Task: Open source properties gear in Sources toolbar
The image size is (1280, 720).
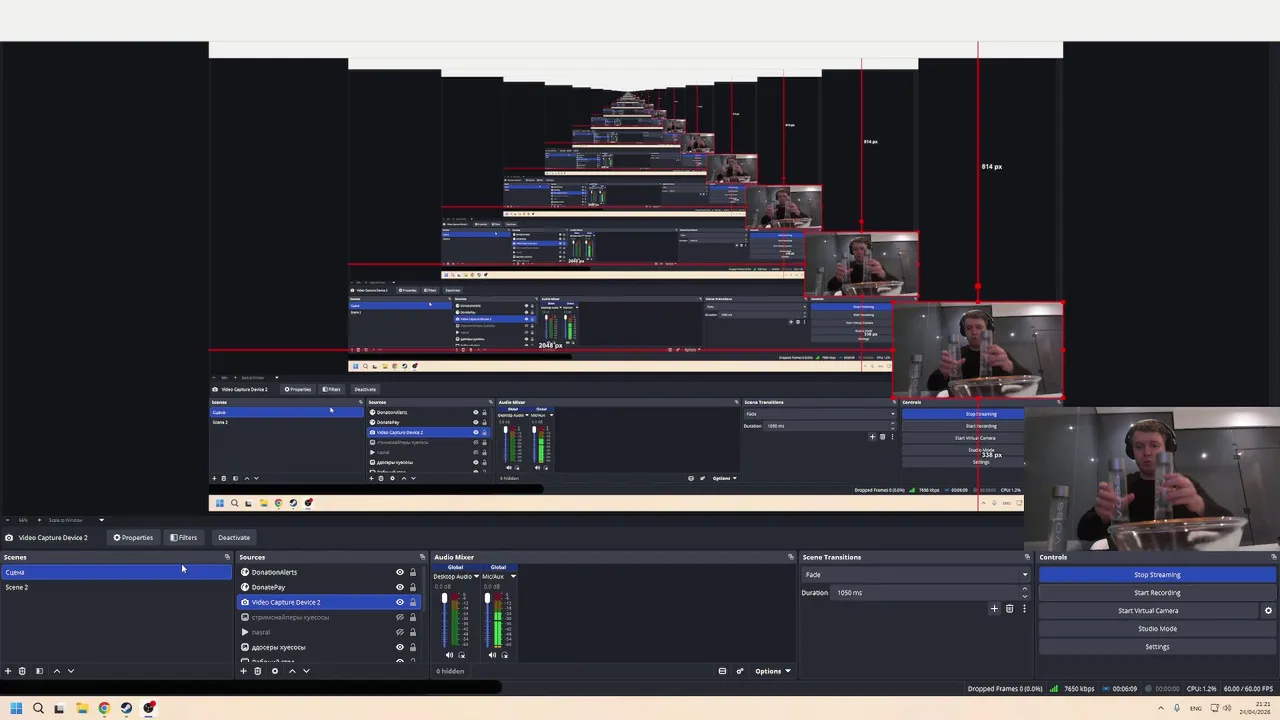Action: tap(275, 671)
